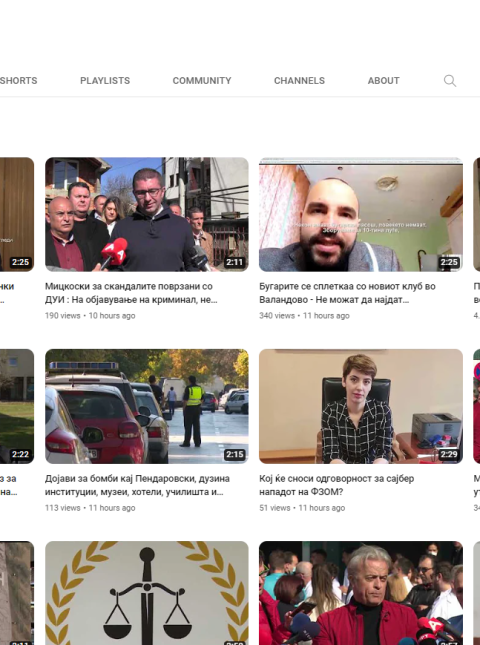The height and width of the screenshot is (645, 480).
Task: Play the police officer street video thumbnail
Action: (x=147, y=406)
